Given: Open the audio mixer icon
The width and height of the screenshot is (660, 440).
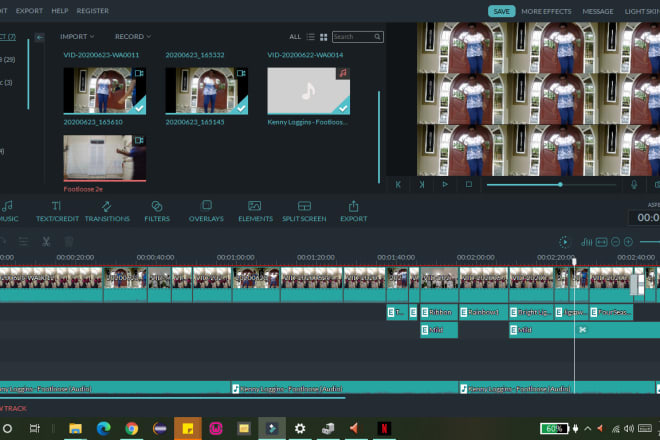Looking at the screenshot, I should [x=586, y=242].
